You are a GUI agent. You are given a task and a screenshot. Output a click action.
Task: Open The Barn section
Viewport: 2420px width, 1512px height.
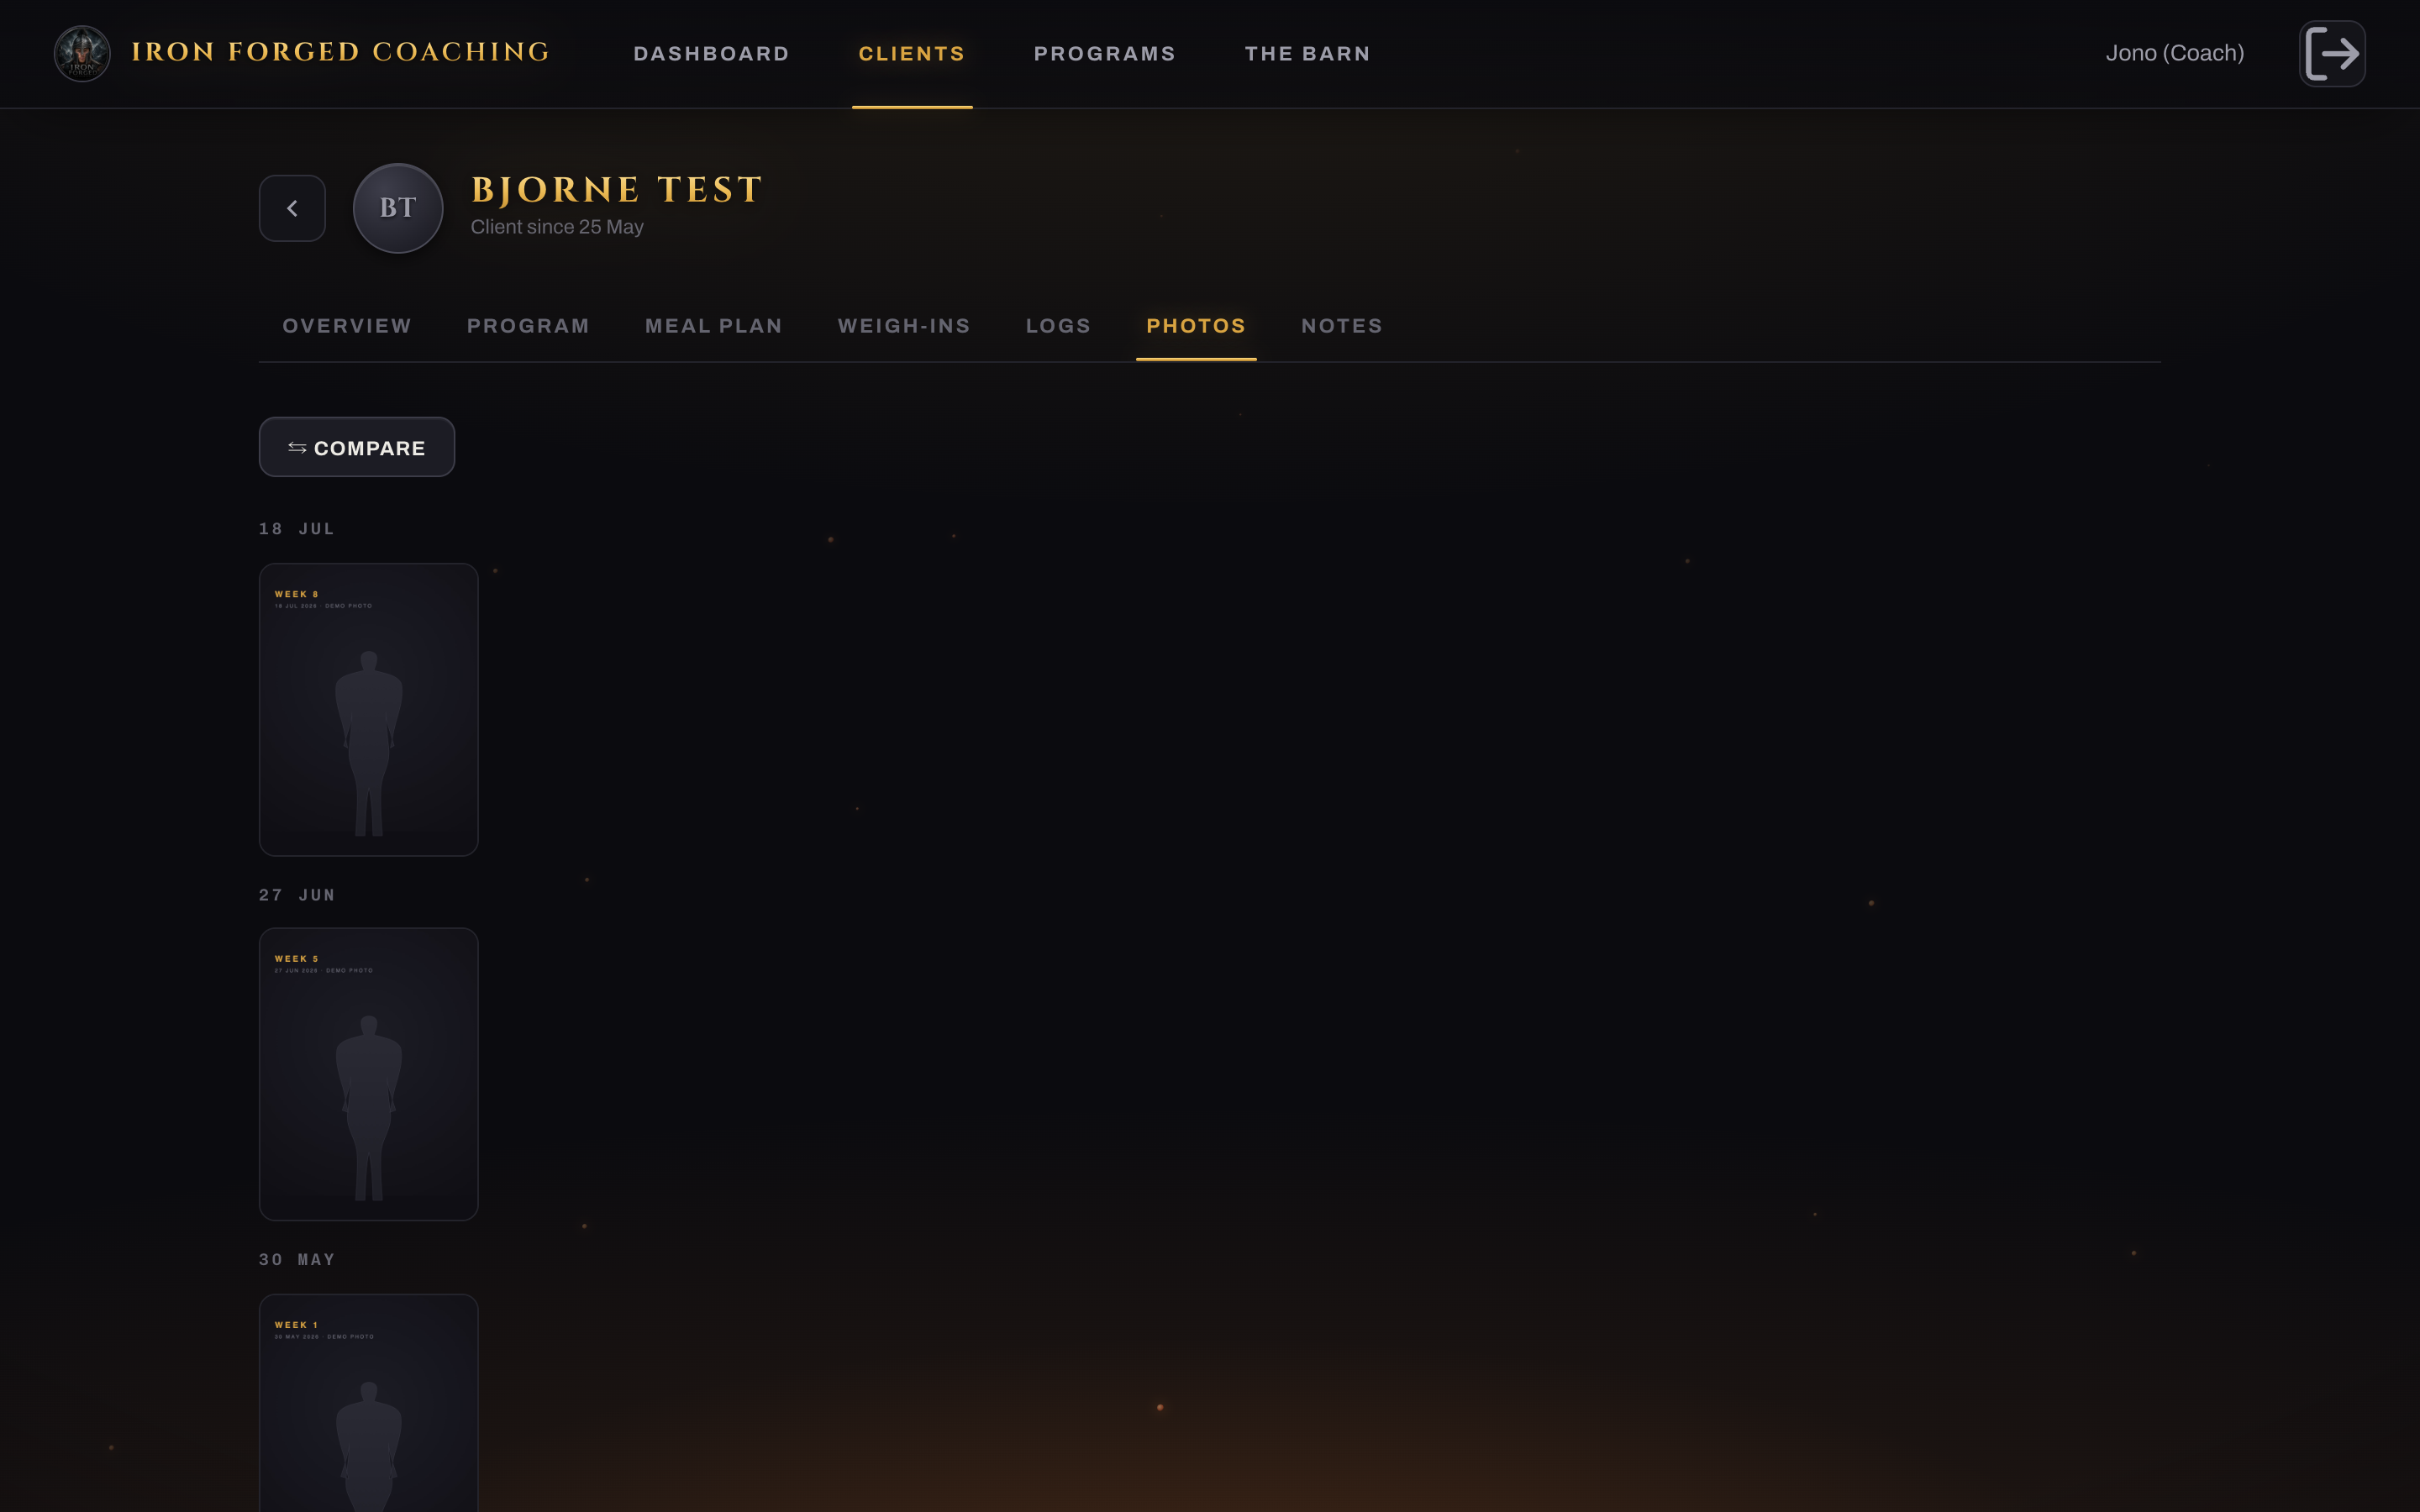1308,54
